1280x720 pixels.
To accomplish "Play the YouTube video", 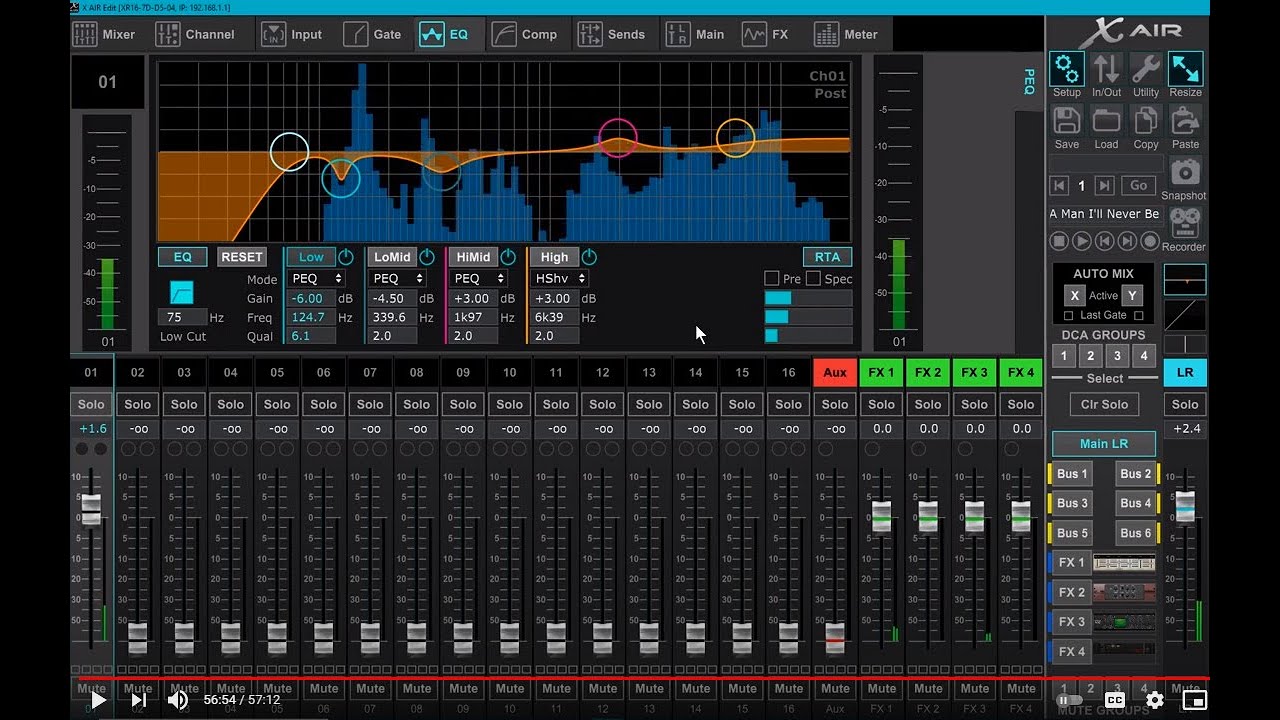I will pyautogui.click(x=98, y=700).
